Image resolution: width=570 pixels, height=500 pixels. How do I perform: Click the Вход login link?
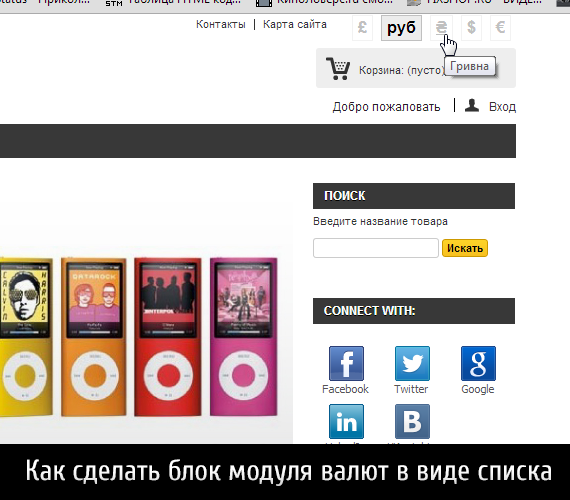tap(502, 107)
